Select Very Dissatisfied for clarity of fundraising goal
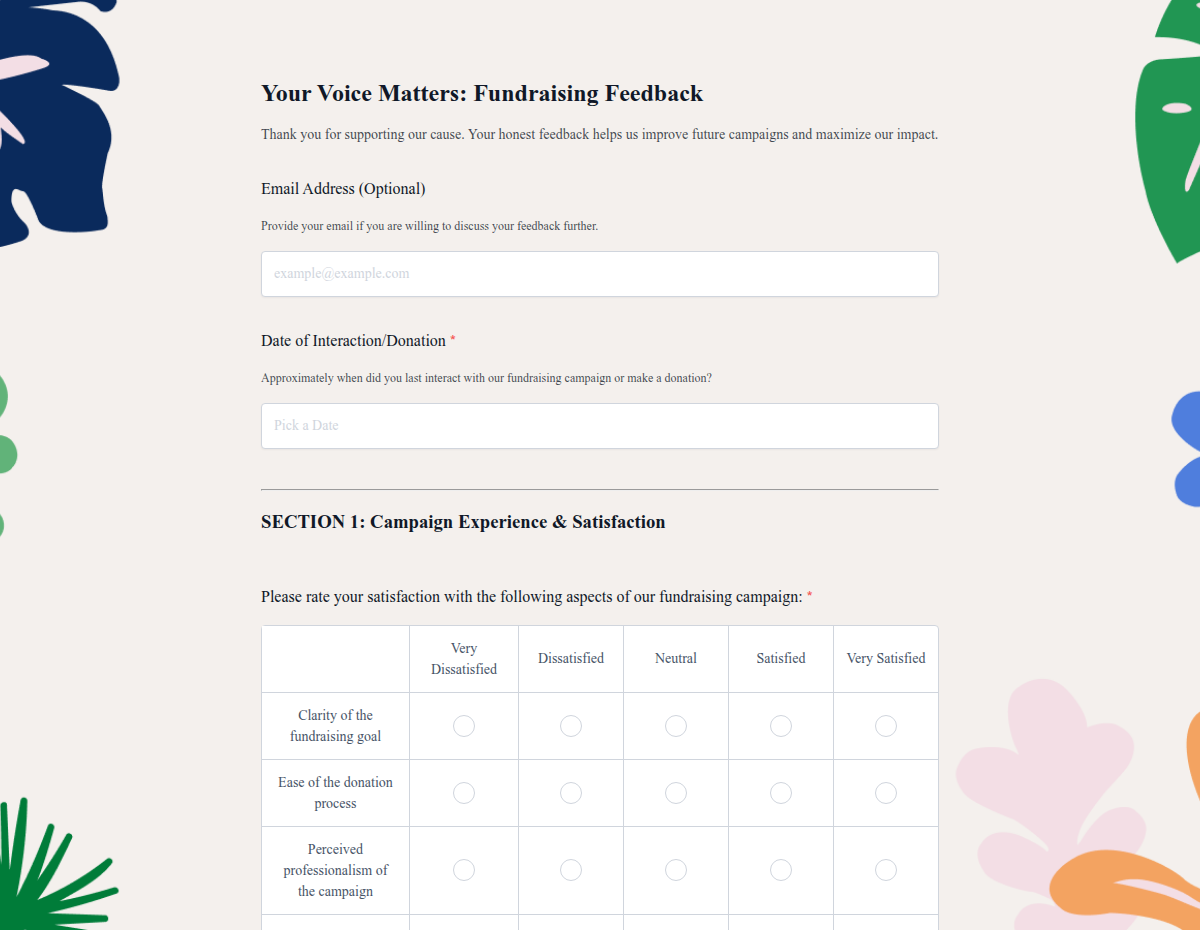1200x930 pixels. [463, 726]
